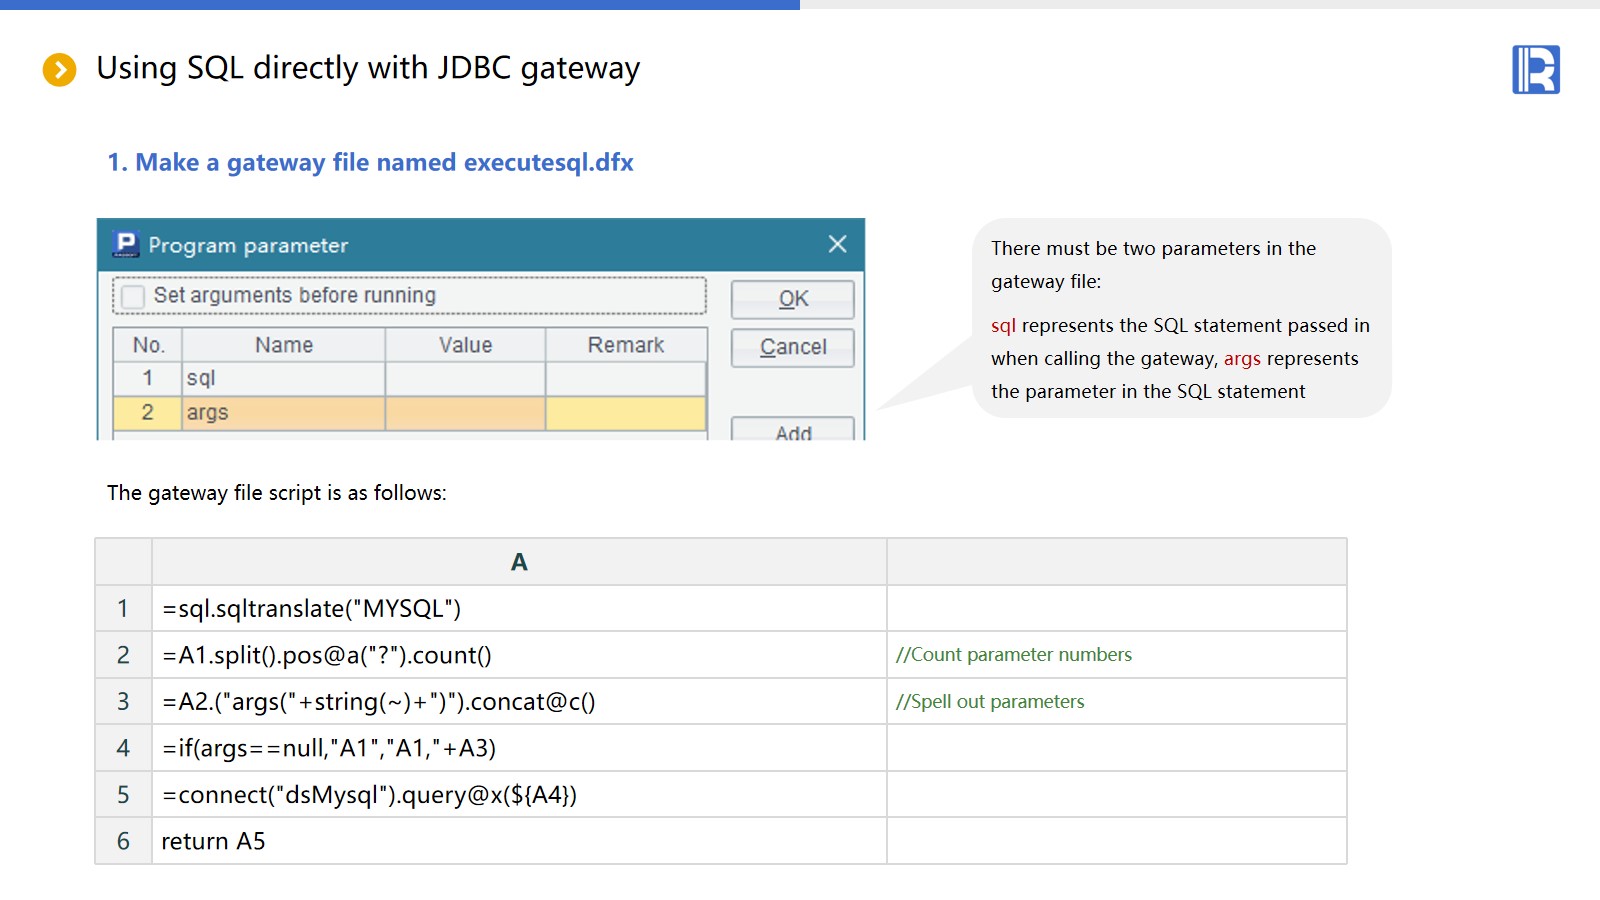Click the orange arrow bullet icon beside title
The width and height of the screenshot is (1600, 900).
click(60, 70)
